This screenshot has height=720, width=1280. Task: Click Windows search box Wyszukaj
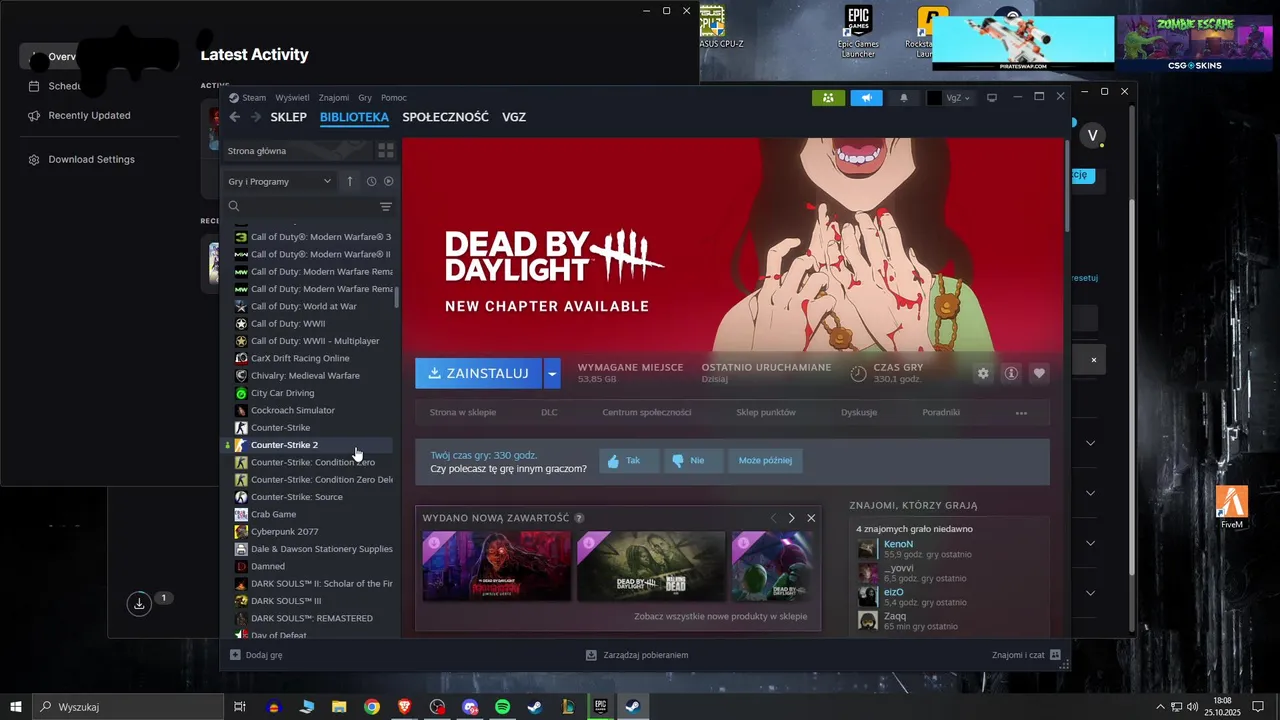(x=127, y=707)
